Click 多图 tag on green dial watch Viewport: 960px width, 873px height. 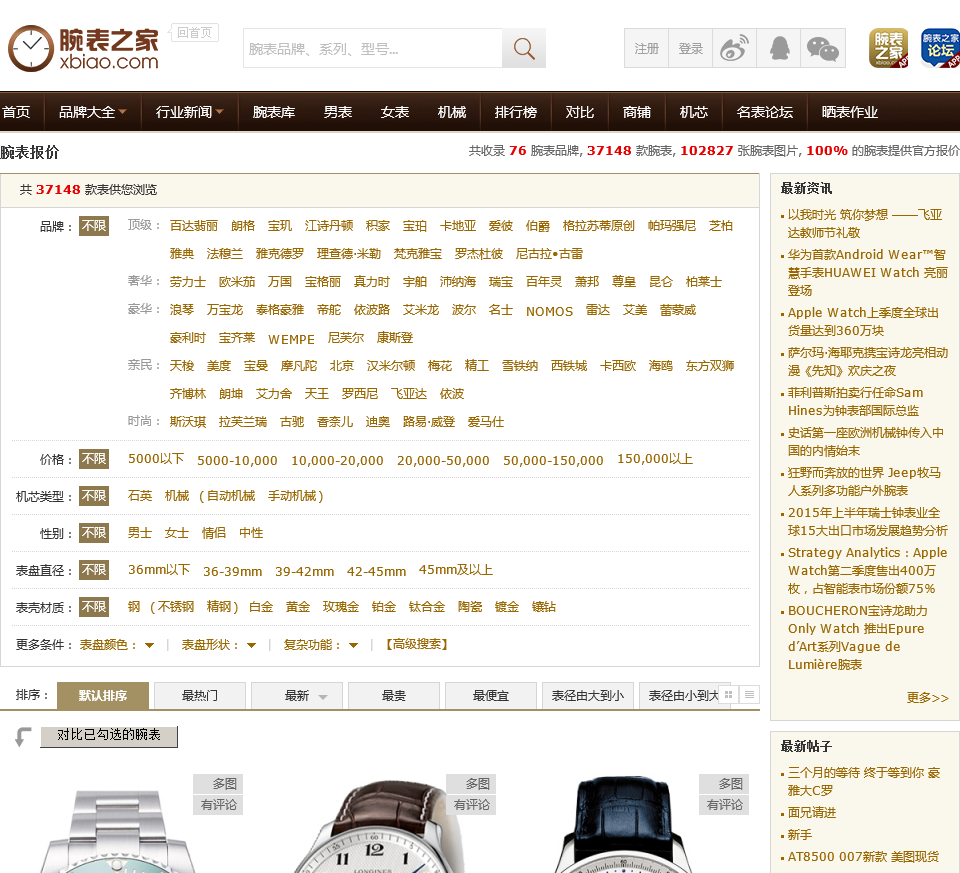coord(218,784)
